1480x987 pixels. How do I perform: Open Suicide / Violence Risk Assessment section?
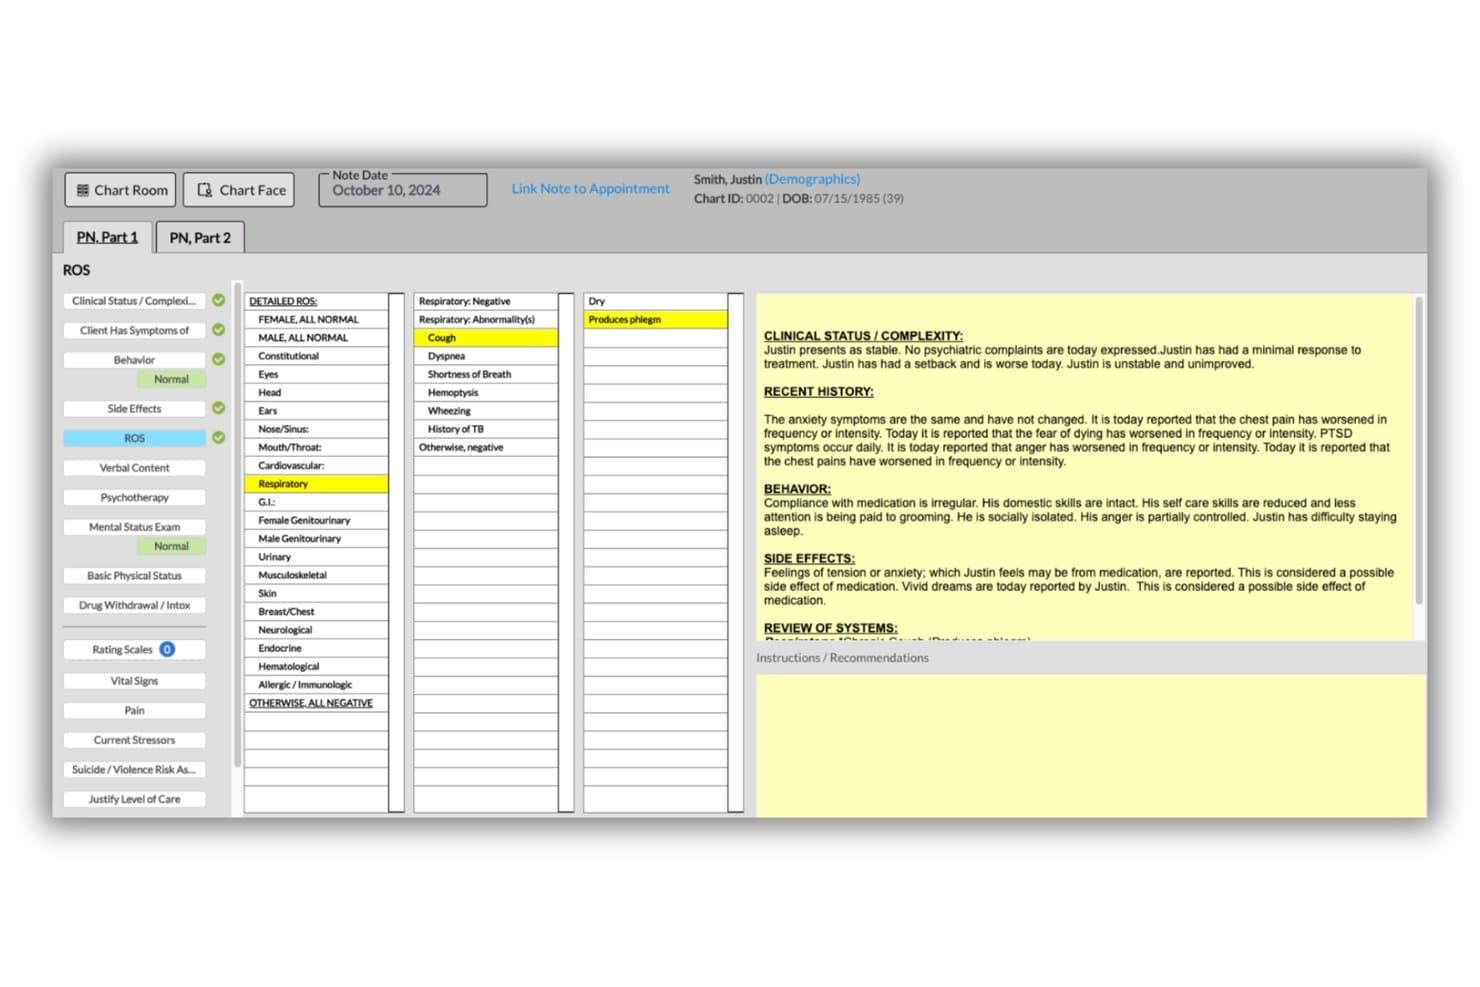(x=134, y=769)
